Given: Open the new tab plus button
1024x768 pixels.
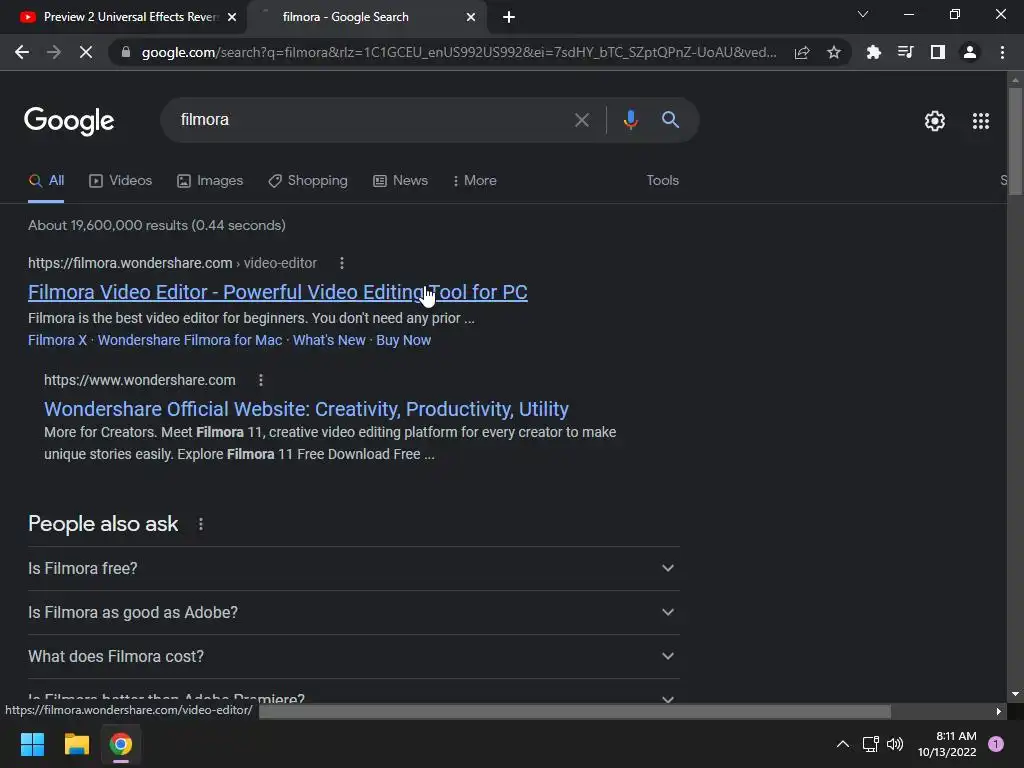Looking at the screenshot, I should (x=509, y=17).
